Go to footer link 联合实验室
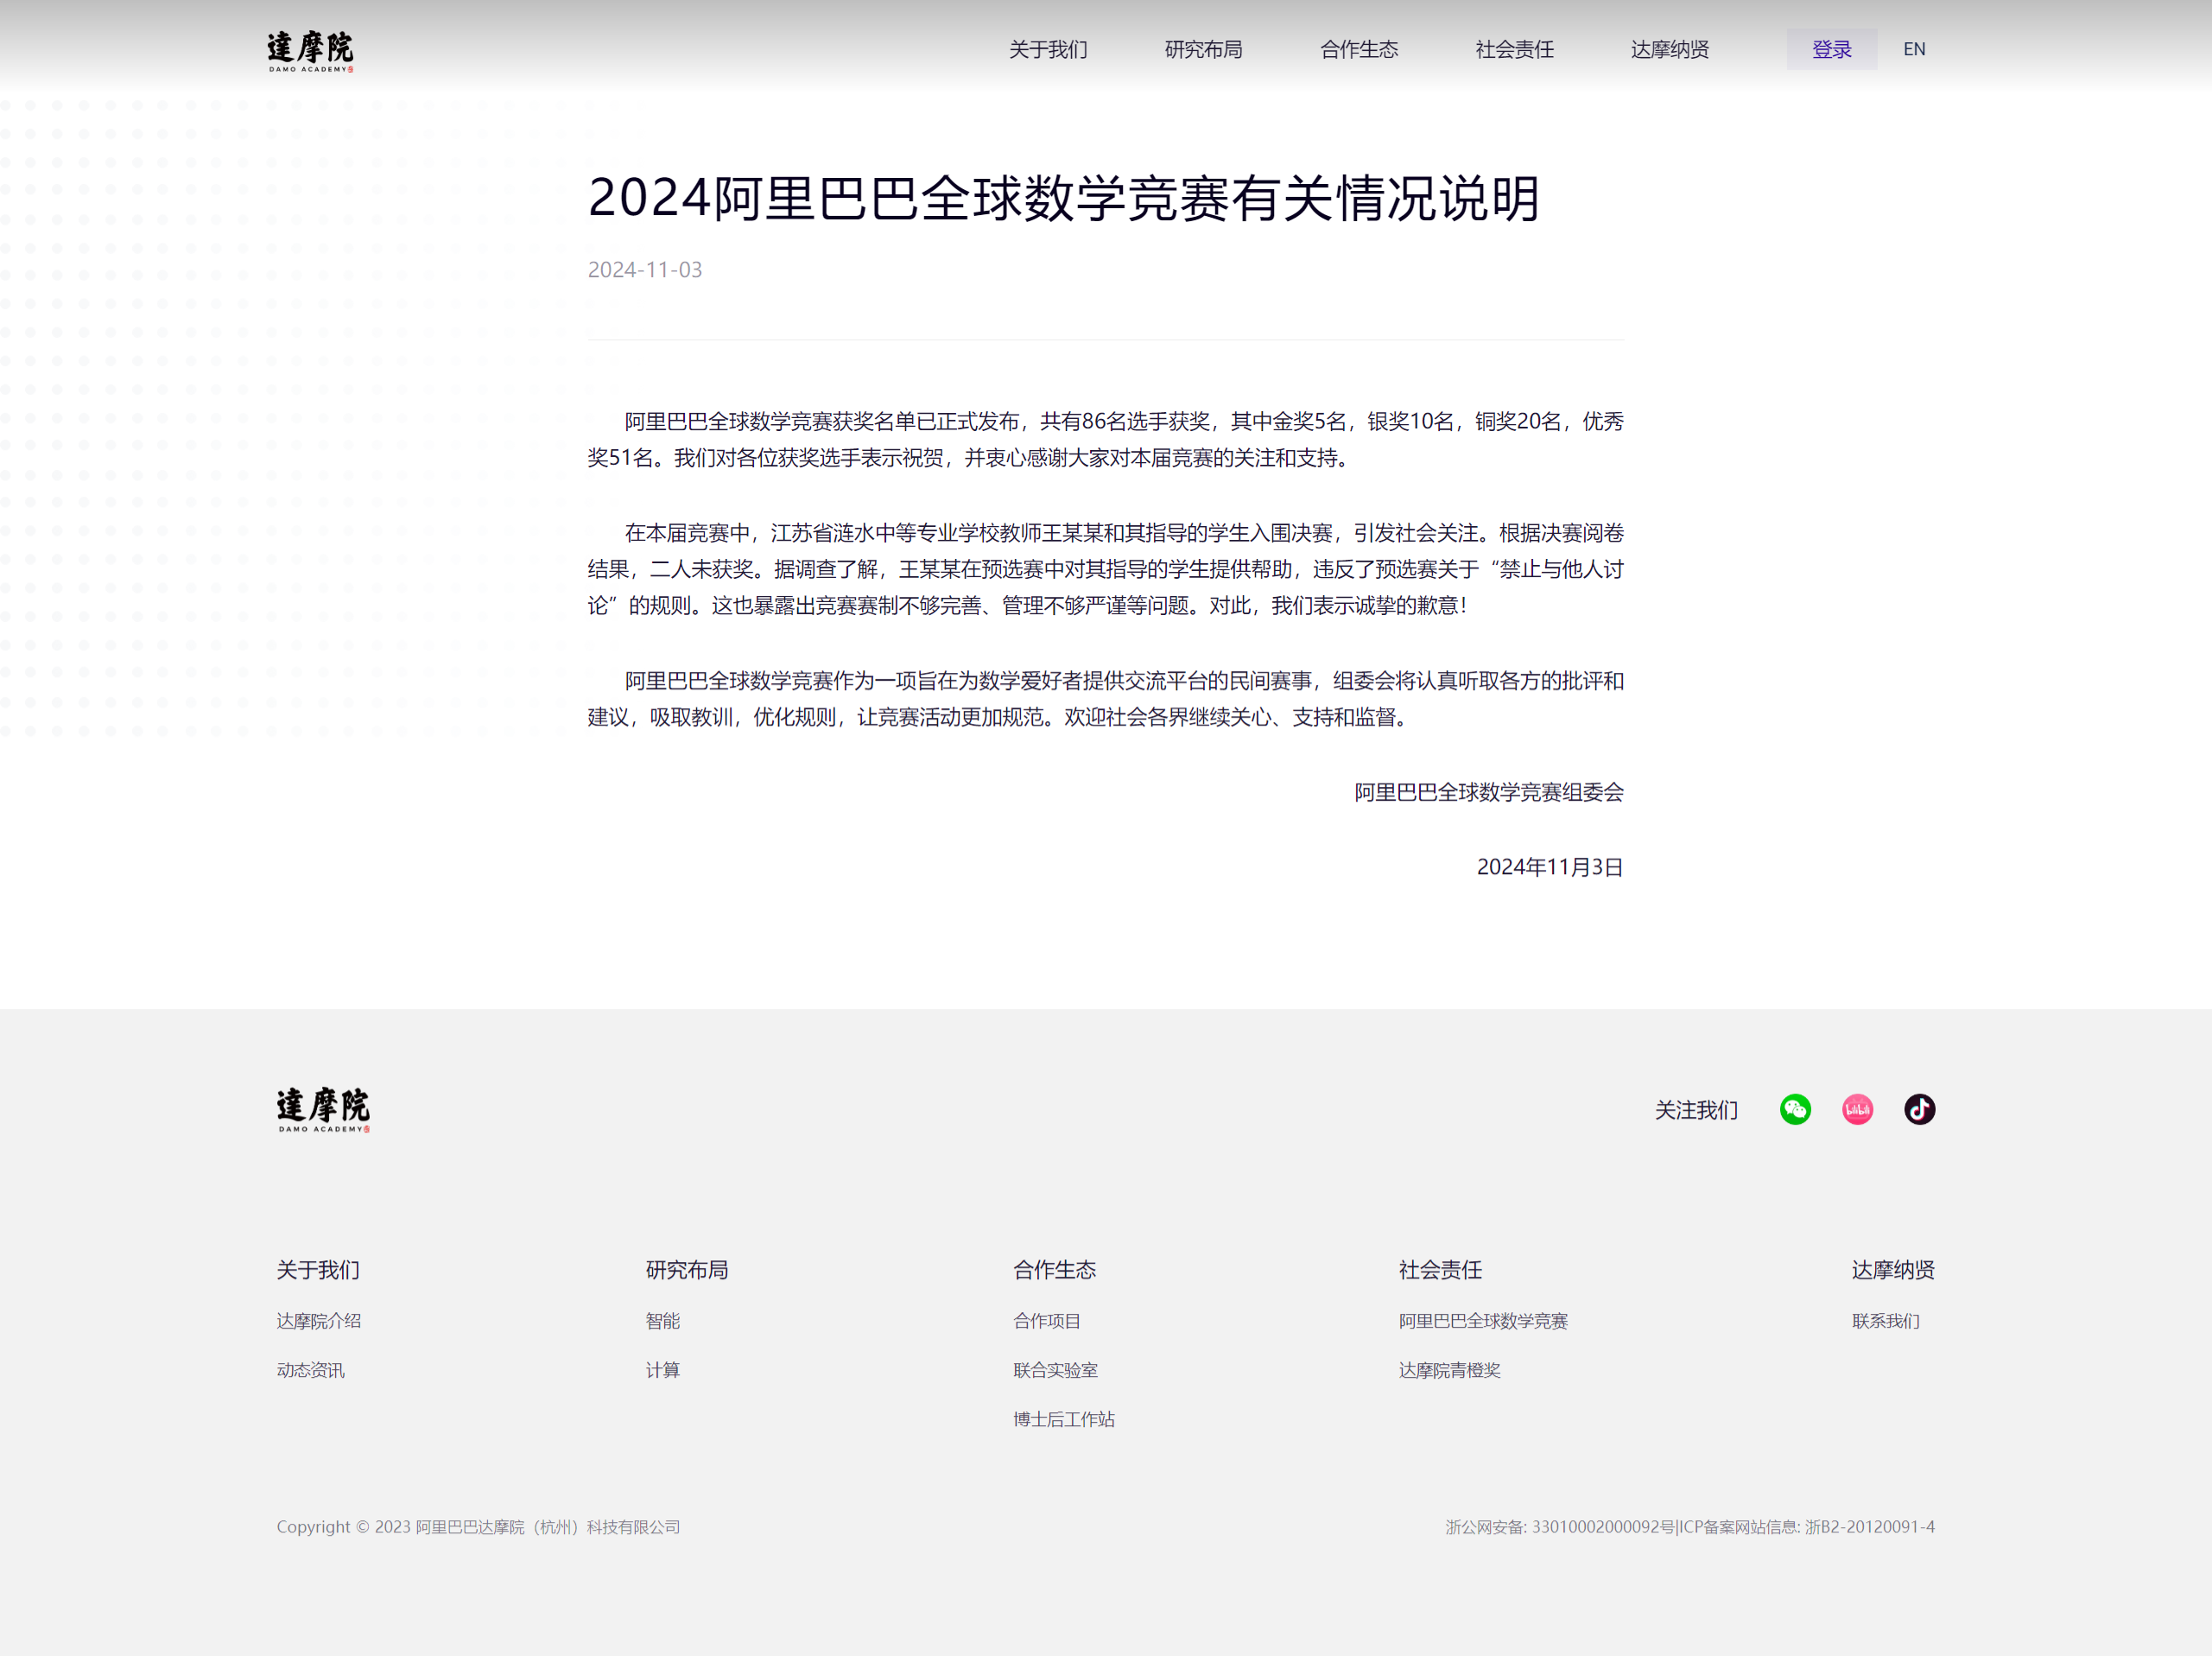The width and height of the screenshot is (2212, 1656). point(1055,1370)
